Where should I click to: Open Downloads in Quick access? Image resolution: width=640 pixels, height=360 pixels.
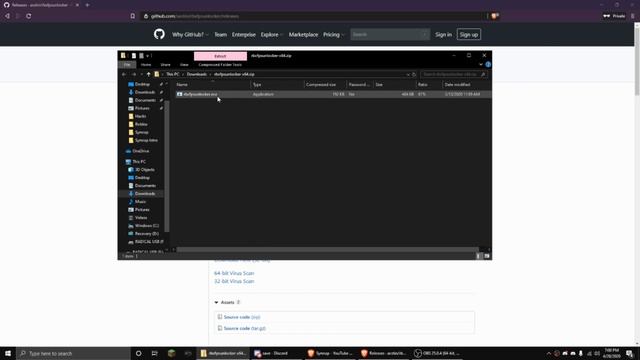pyautogui.click(x=144, y=92)
